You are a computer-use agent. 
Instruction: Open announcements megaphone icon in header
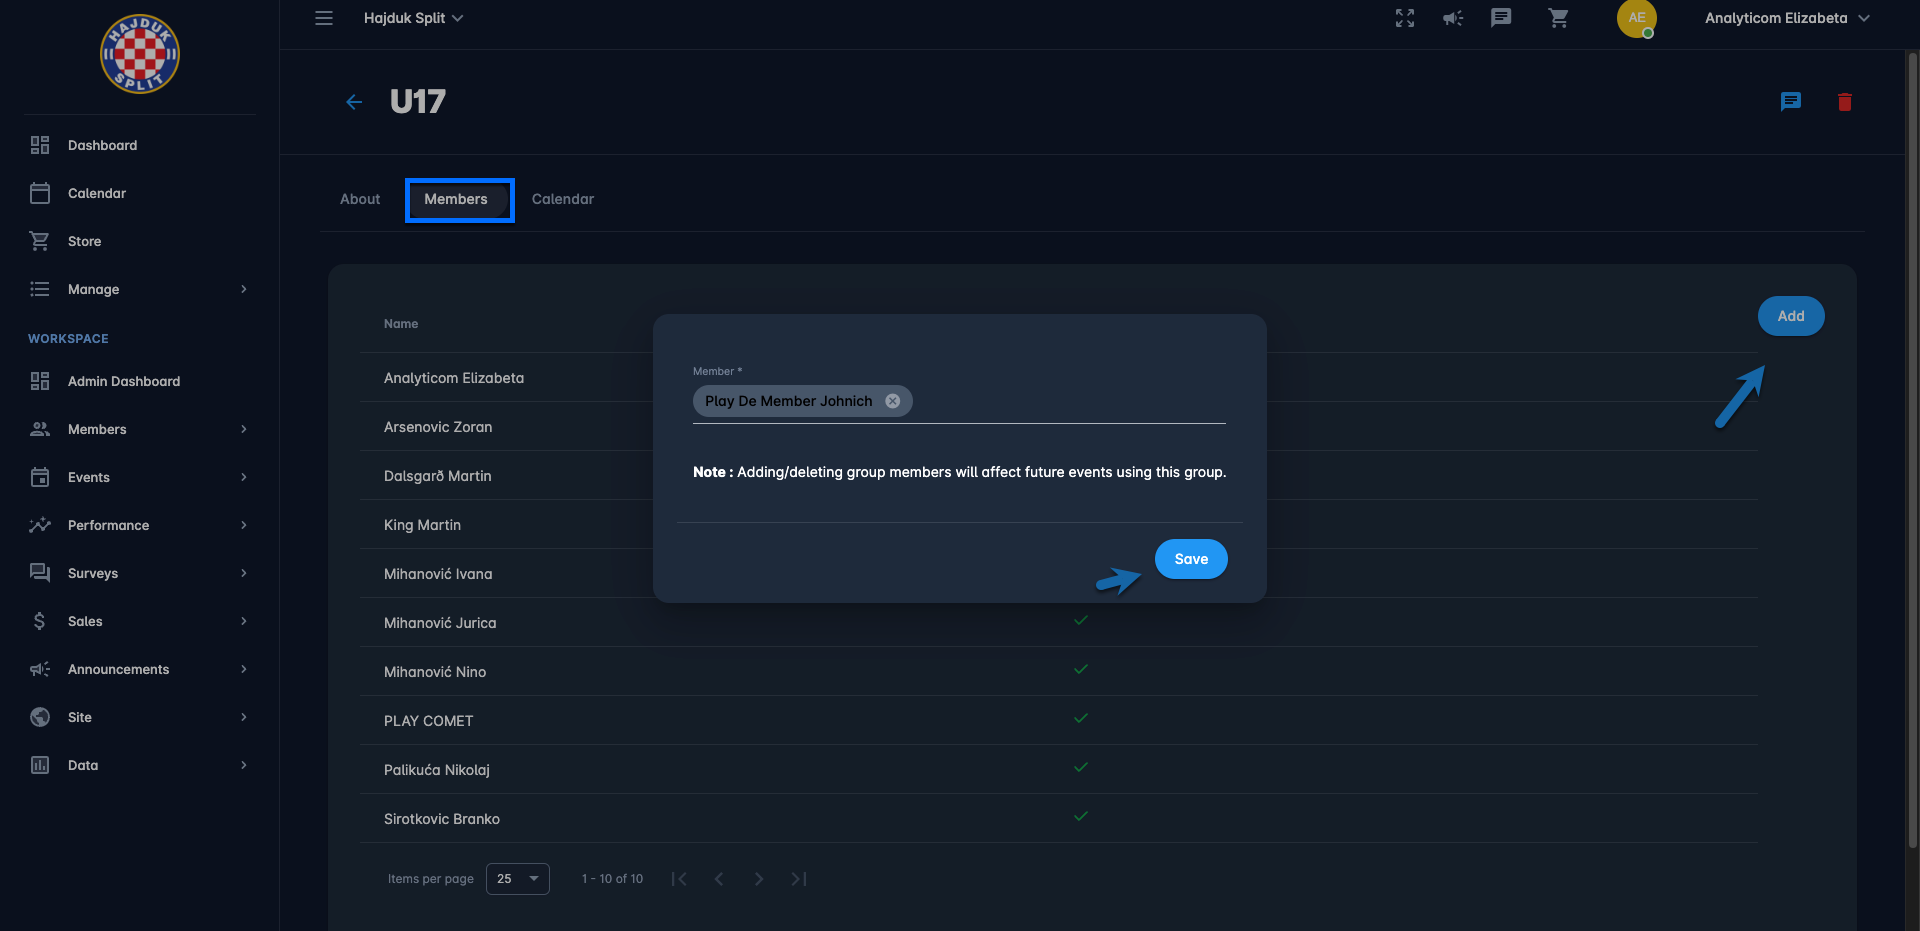[1453, 18]
